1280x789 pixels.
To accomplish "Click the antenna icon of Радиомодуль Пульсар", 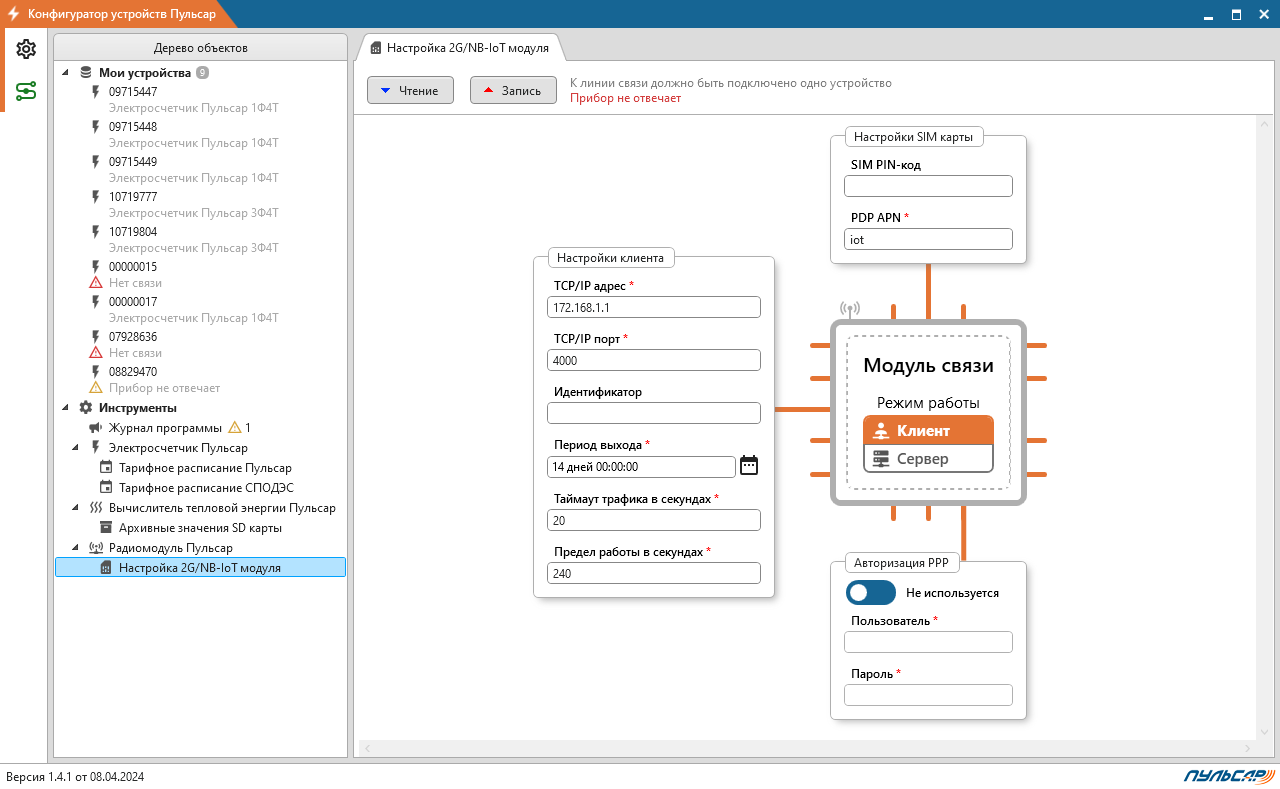I will 96,548.
